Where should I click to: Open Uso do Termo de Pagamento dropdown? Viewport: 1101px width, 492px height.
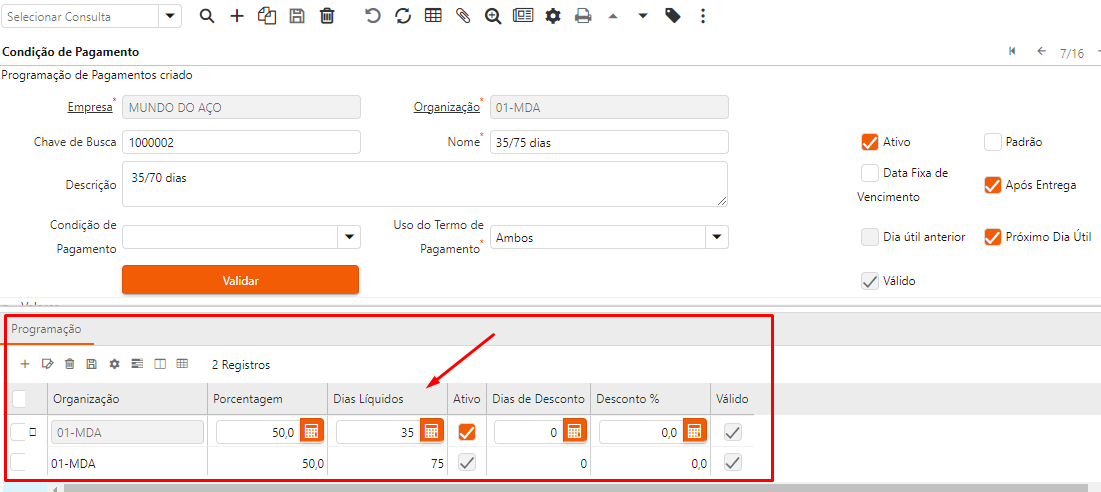[716, 237]
